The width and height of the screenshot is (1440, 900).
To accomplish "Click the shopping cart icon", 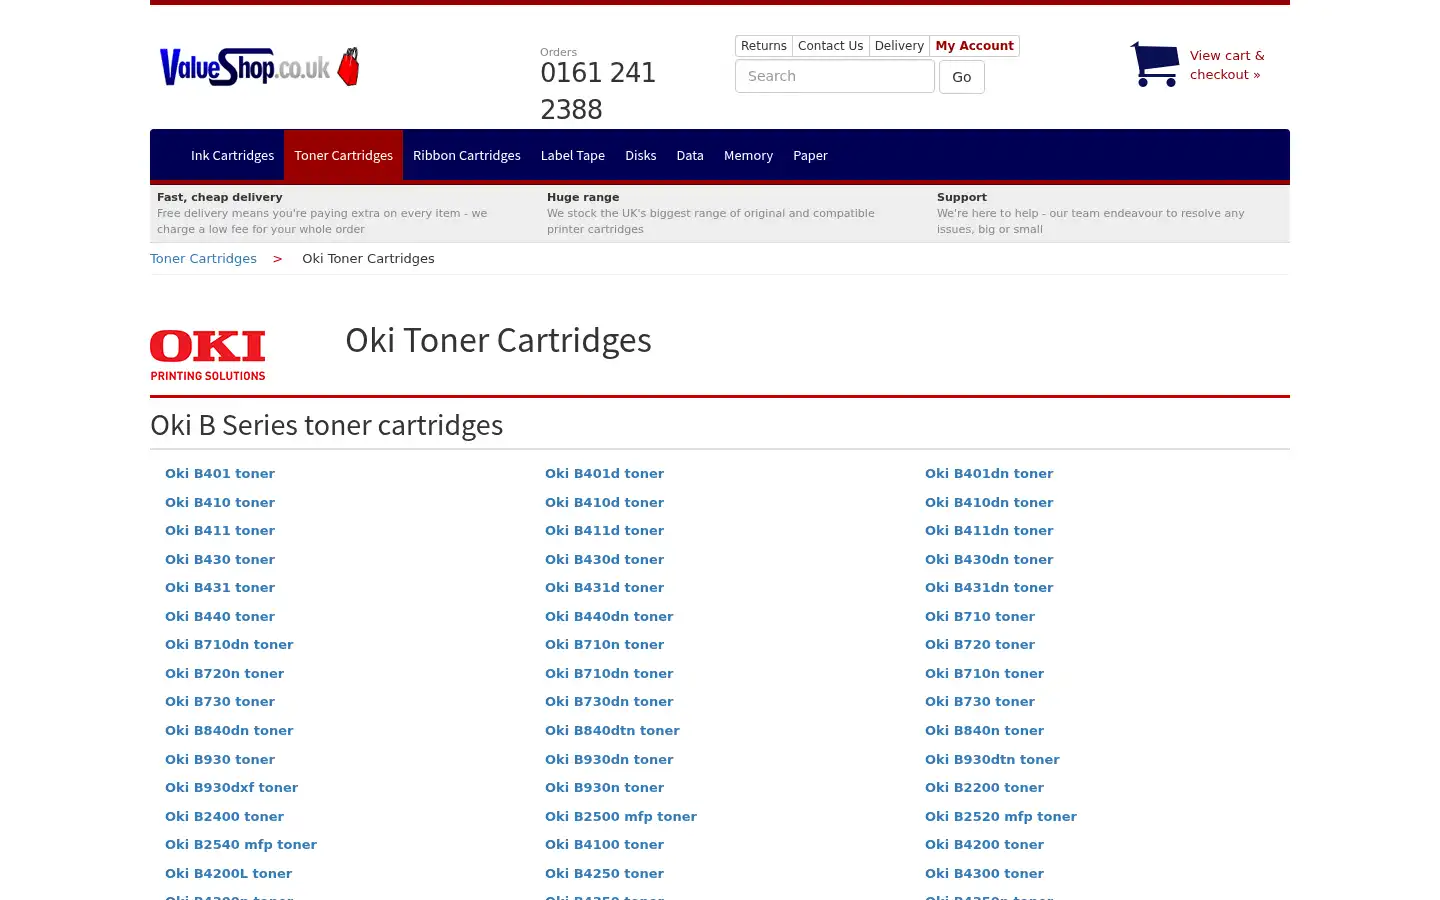I will click(x=1155, y=64).
